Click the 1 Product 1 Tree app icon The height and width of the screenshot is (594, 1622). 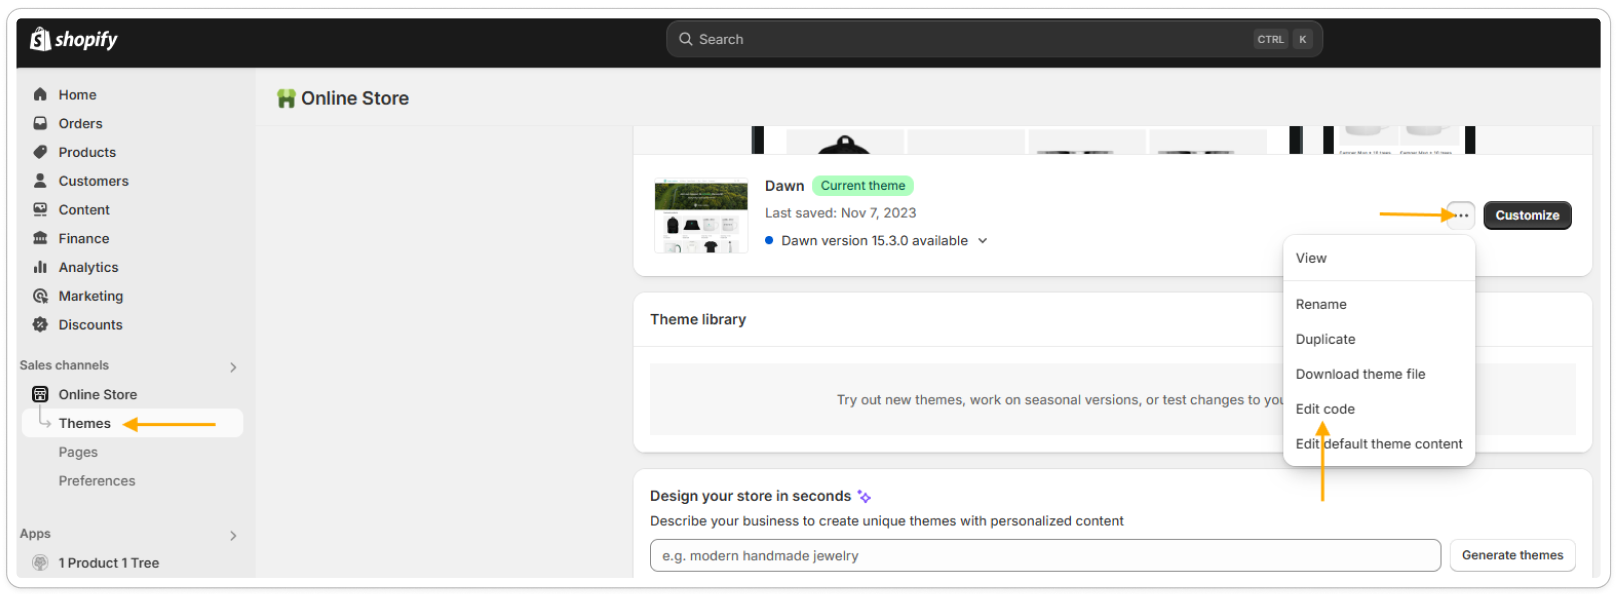pos(40,563)
